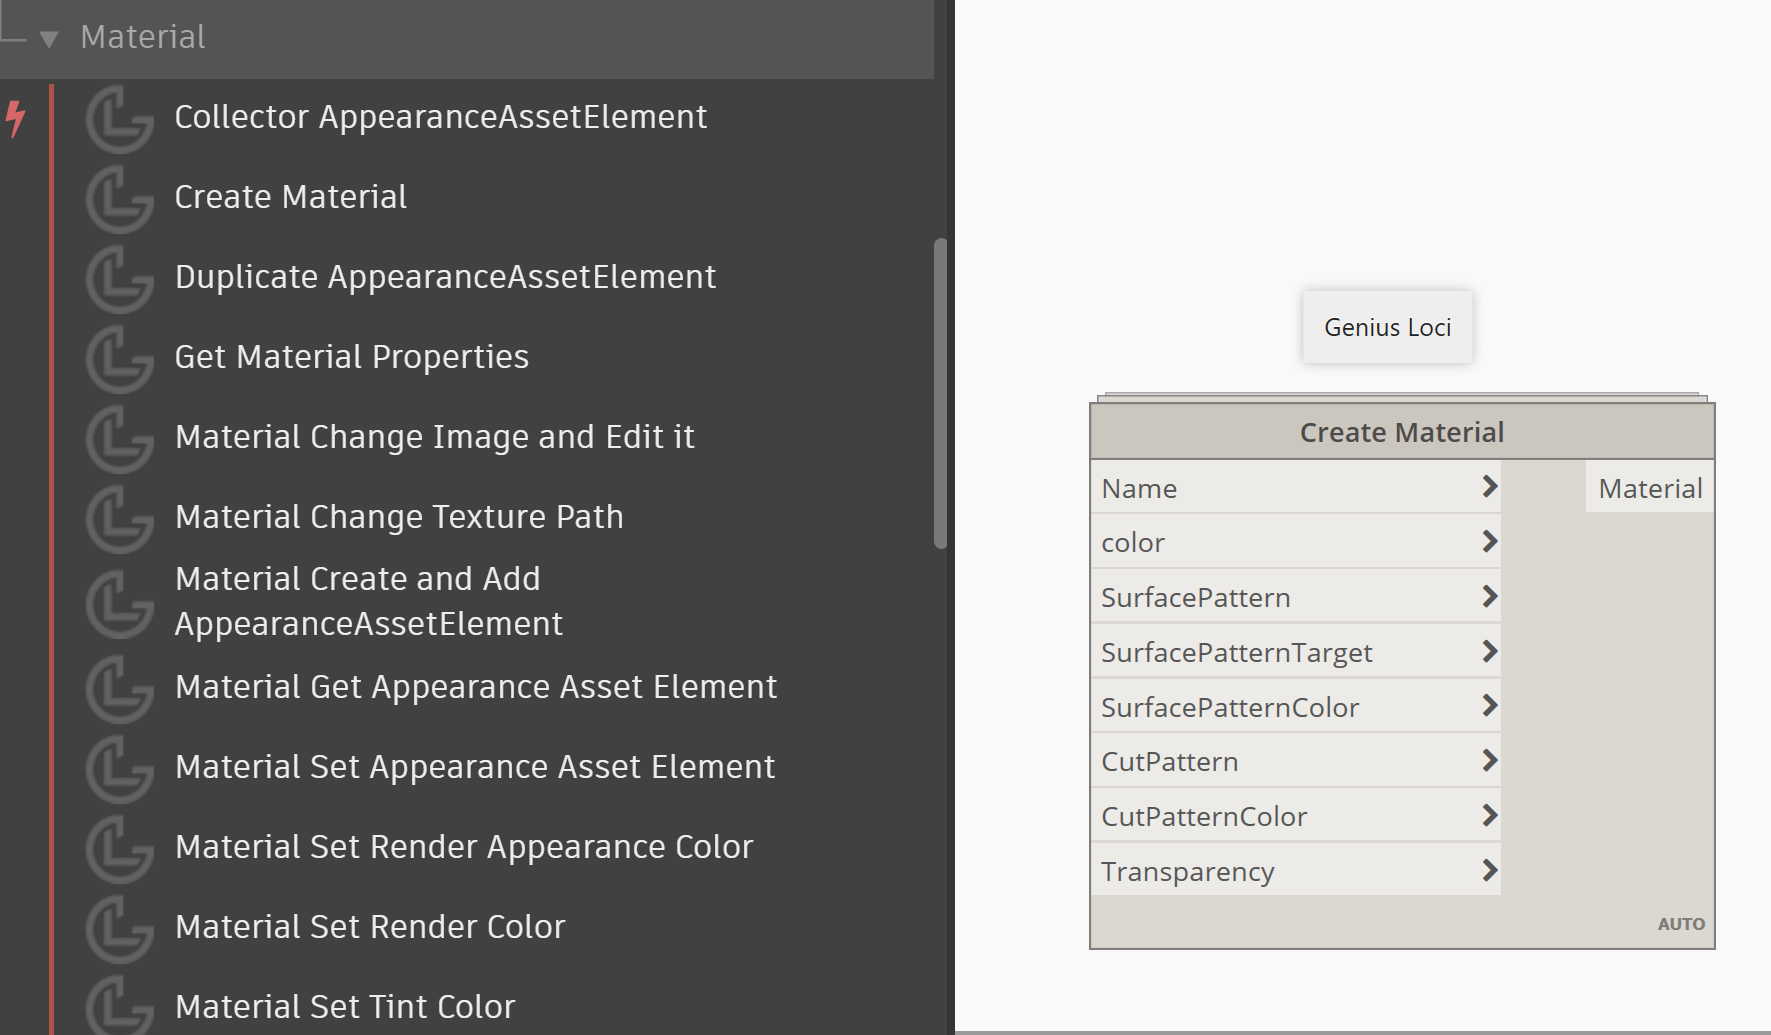Click the Material output port
The image size is (1771, 1035).
[1649, 488]
